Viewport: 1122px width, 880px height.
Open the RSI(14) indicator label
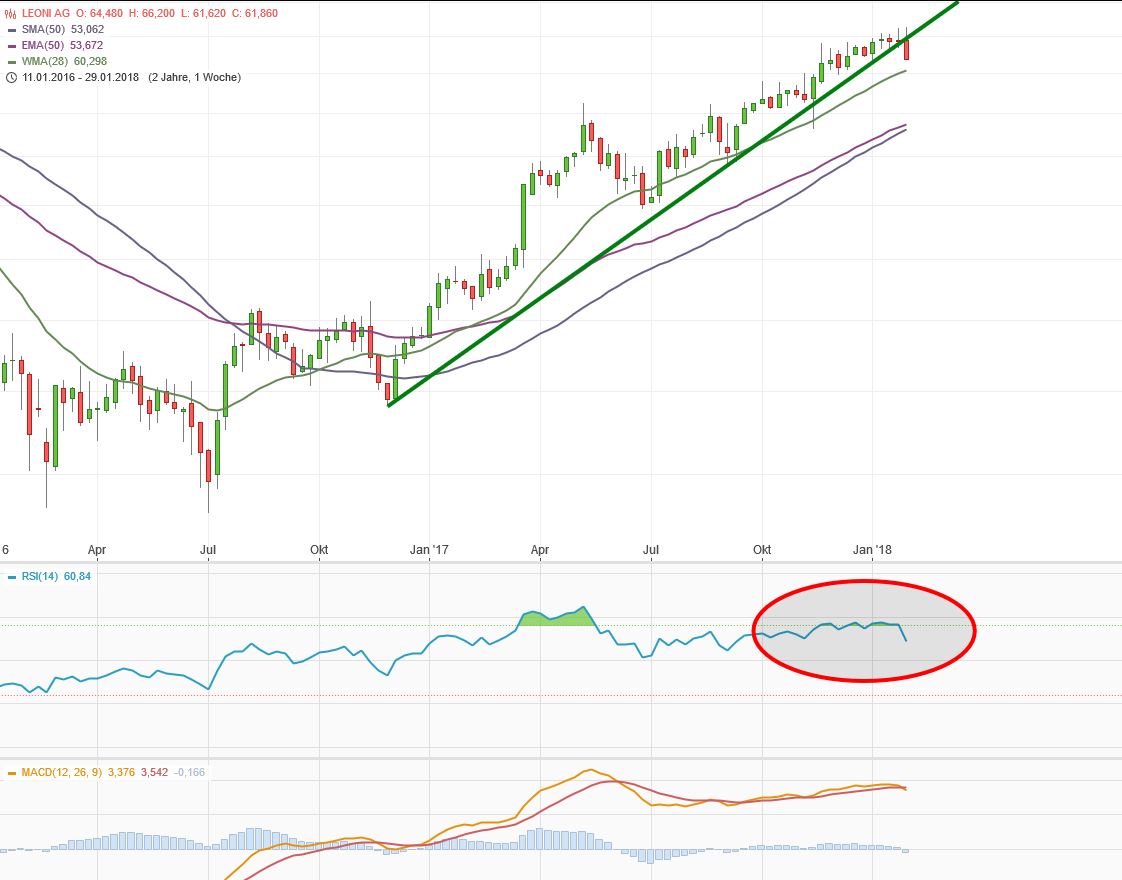pos(41,576)
